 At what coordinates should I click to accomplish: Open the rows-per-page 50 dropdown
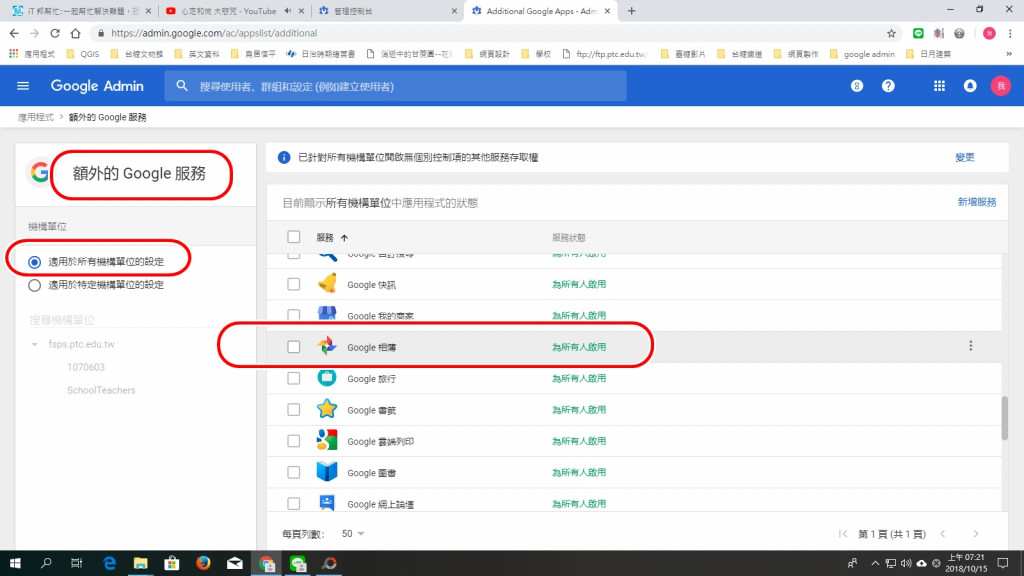click(x=353, y=534)
